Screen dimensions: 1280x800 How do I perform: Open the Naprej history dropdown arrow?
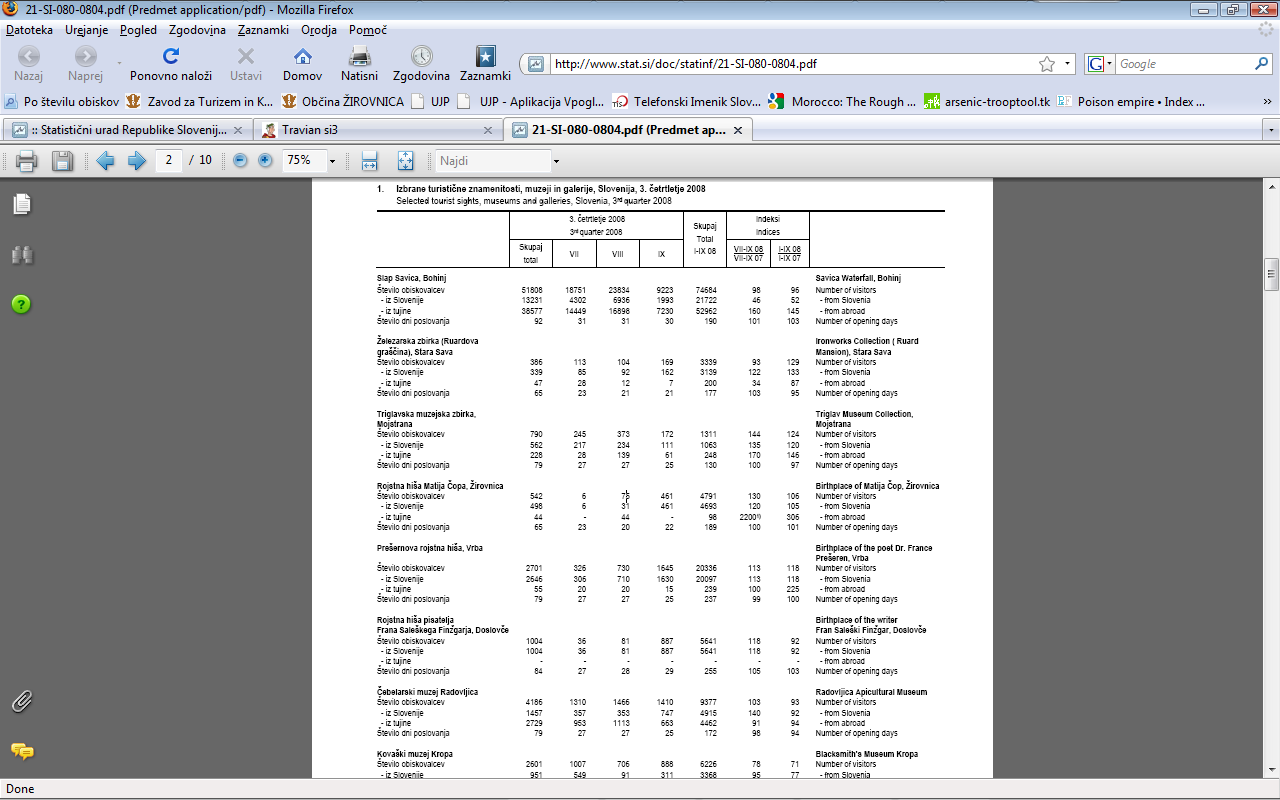click(118, 62)
